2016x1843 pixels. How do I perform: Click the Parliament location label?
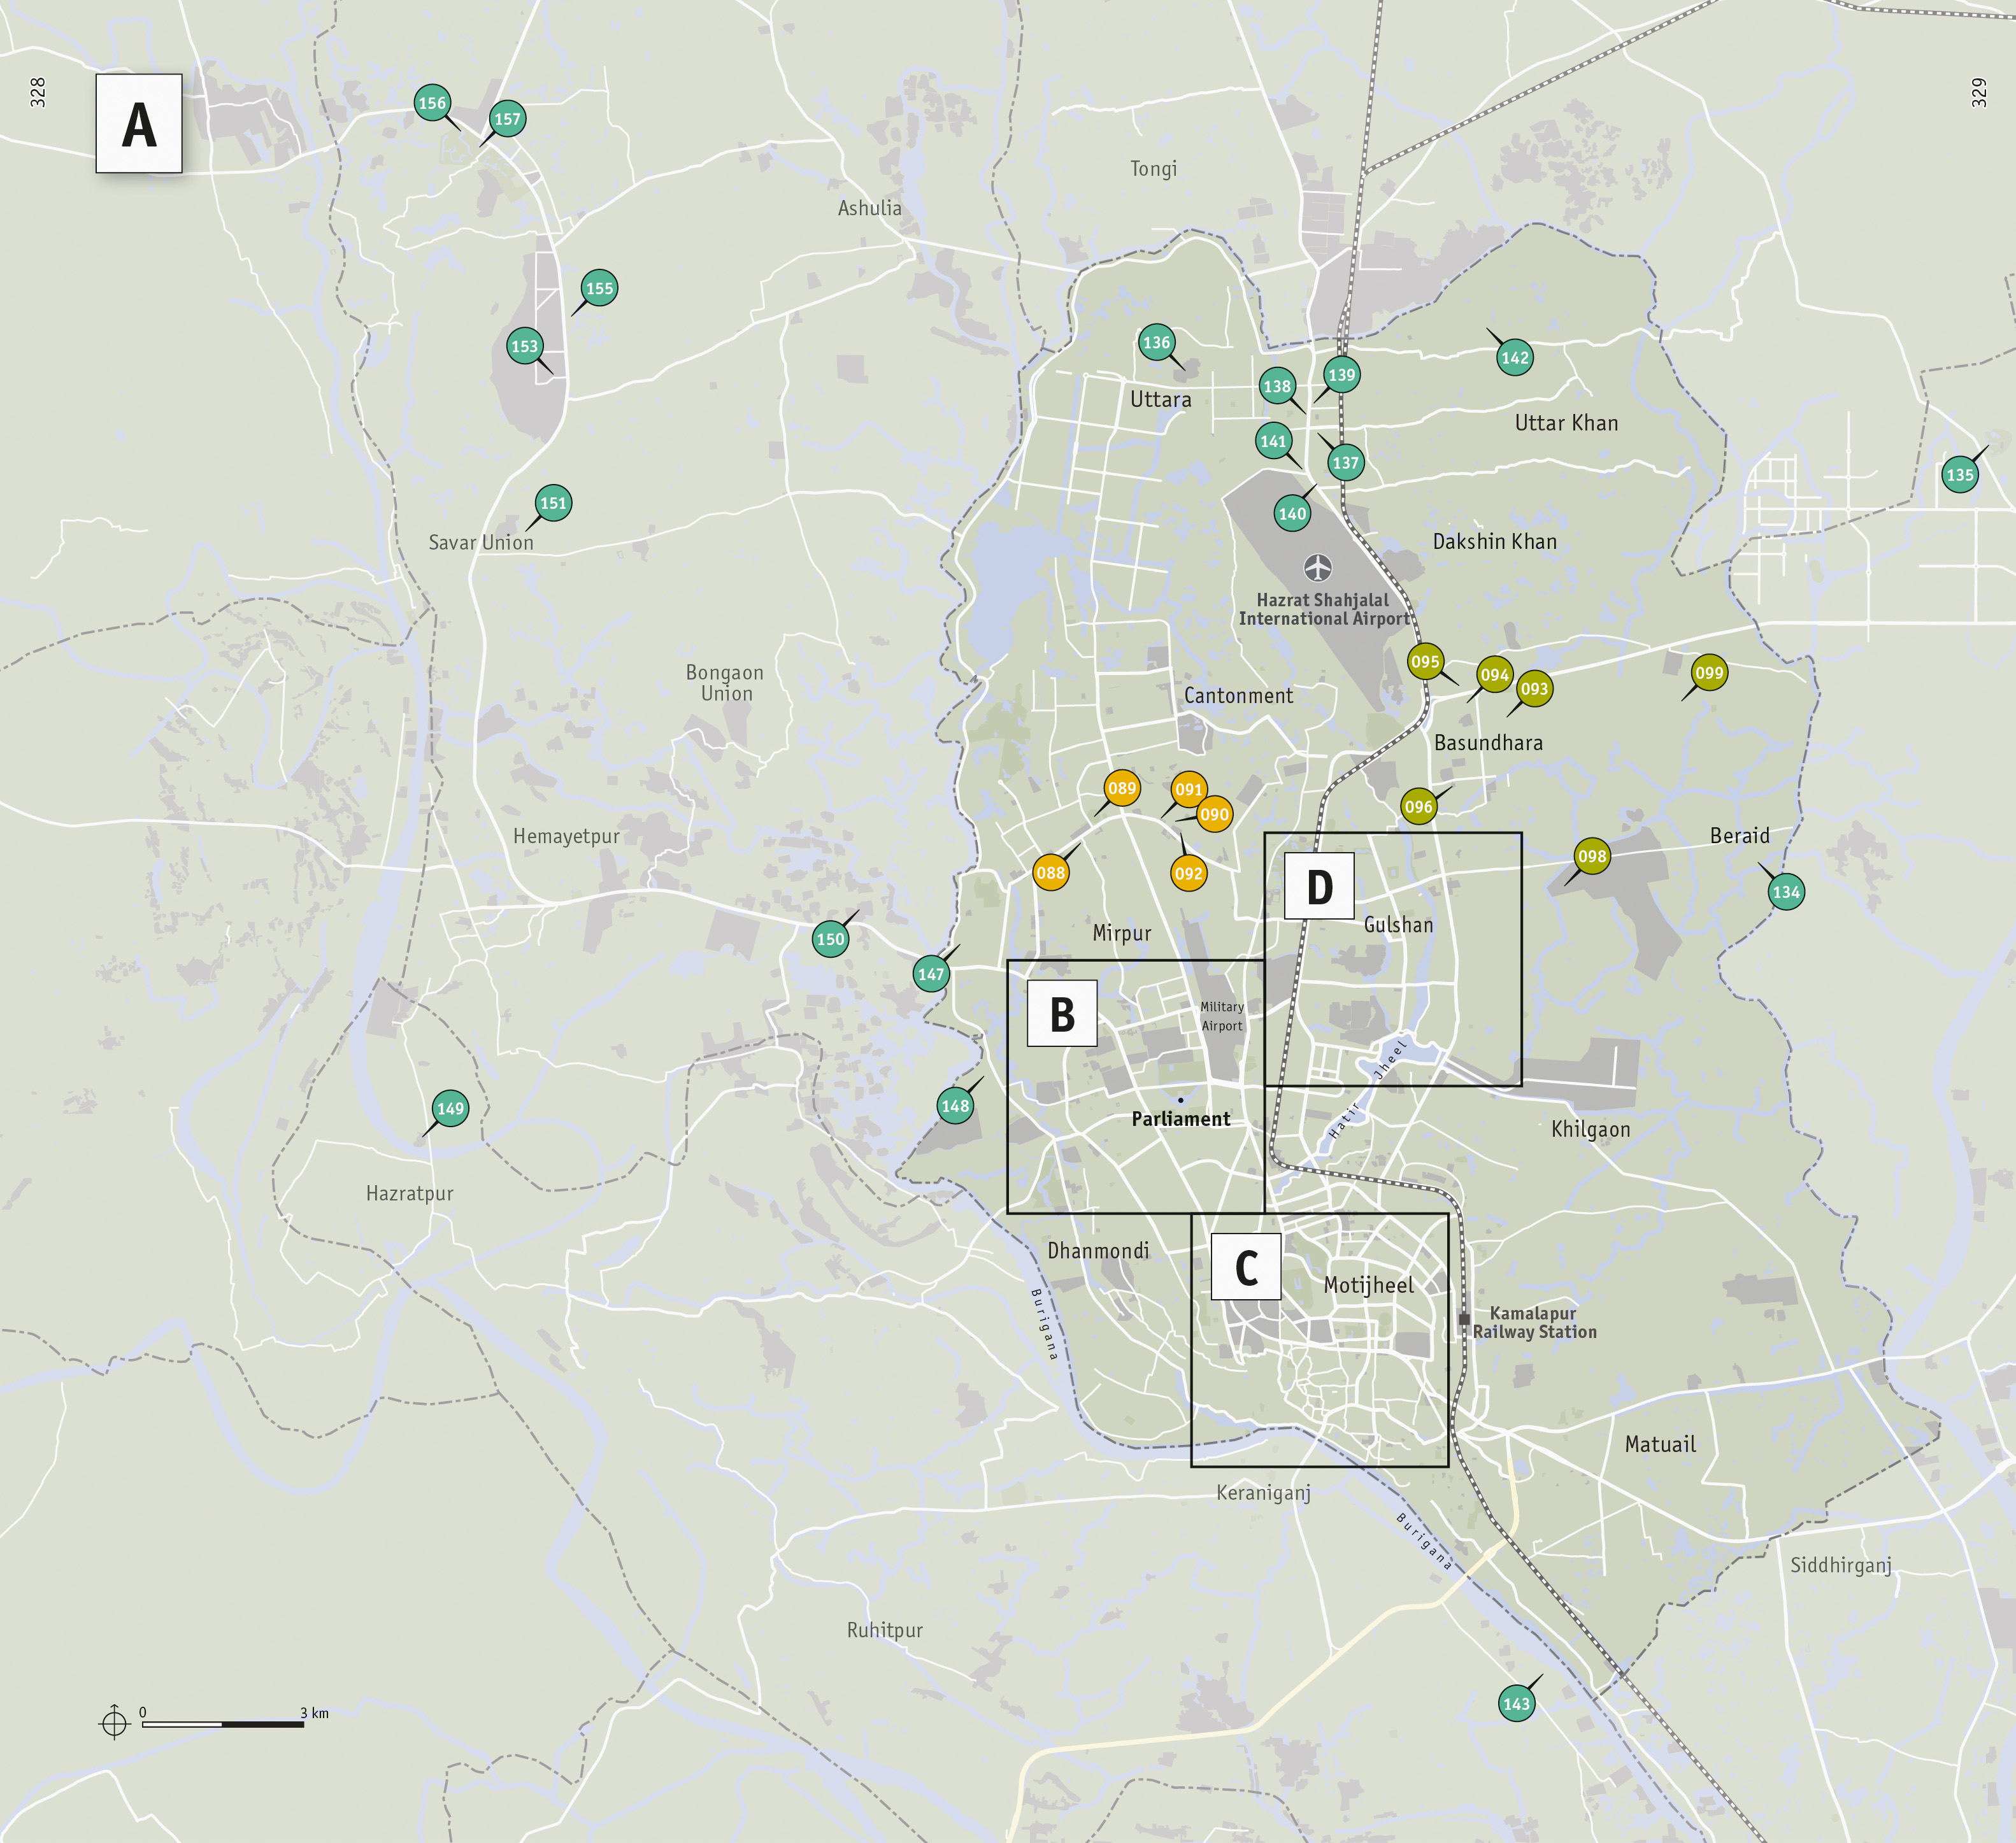tap(1181, 1119)
